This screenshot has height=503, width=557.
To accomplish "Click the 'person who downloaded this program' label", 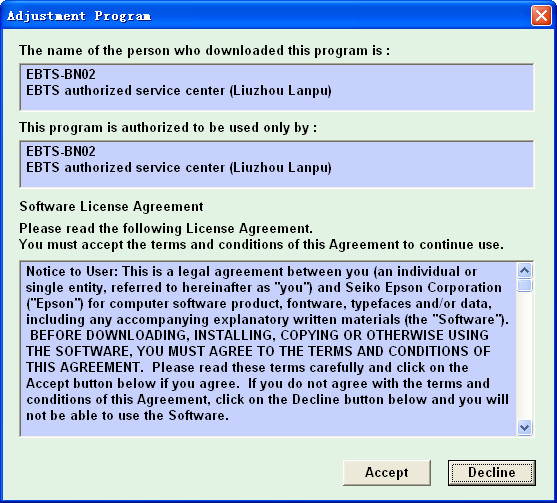I will click(204, 50).
